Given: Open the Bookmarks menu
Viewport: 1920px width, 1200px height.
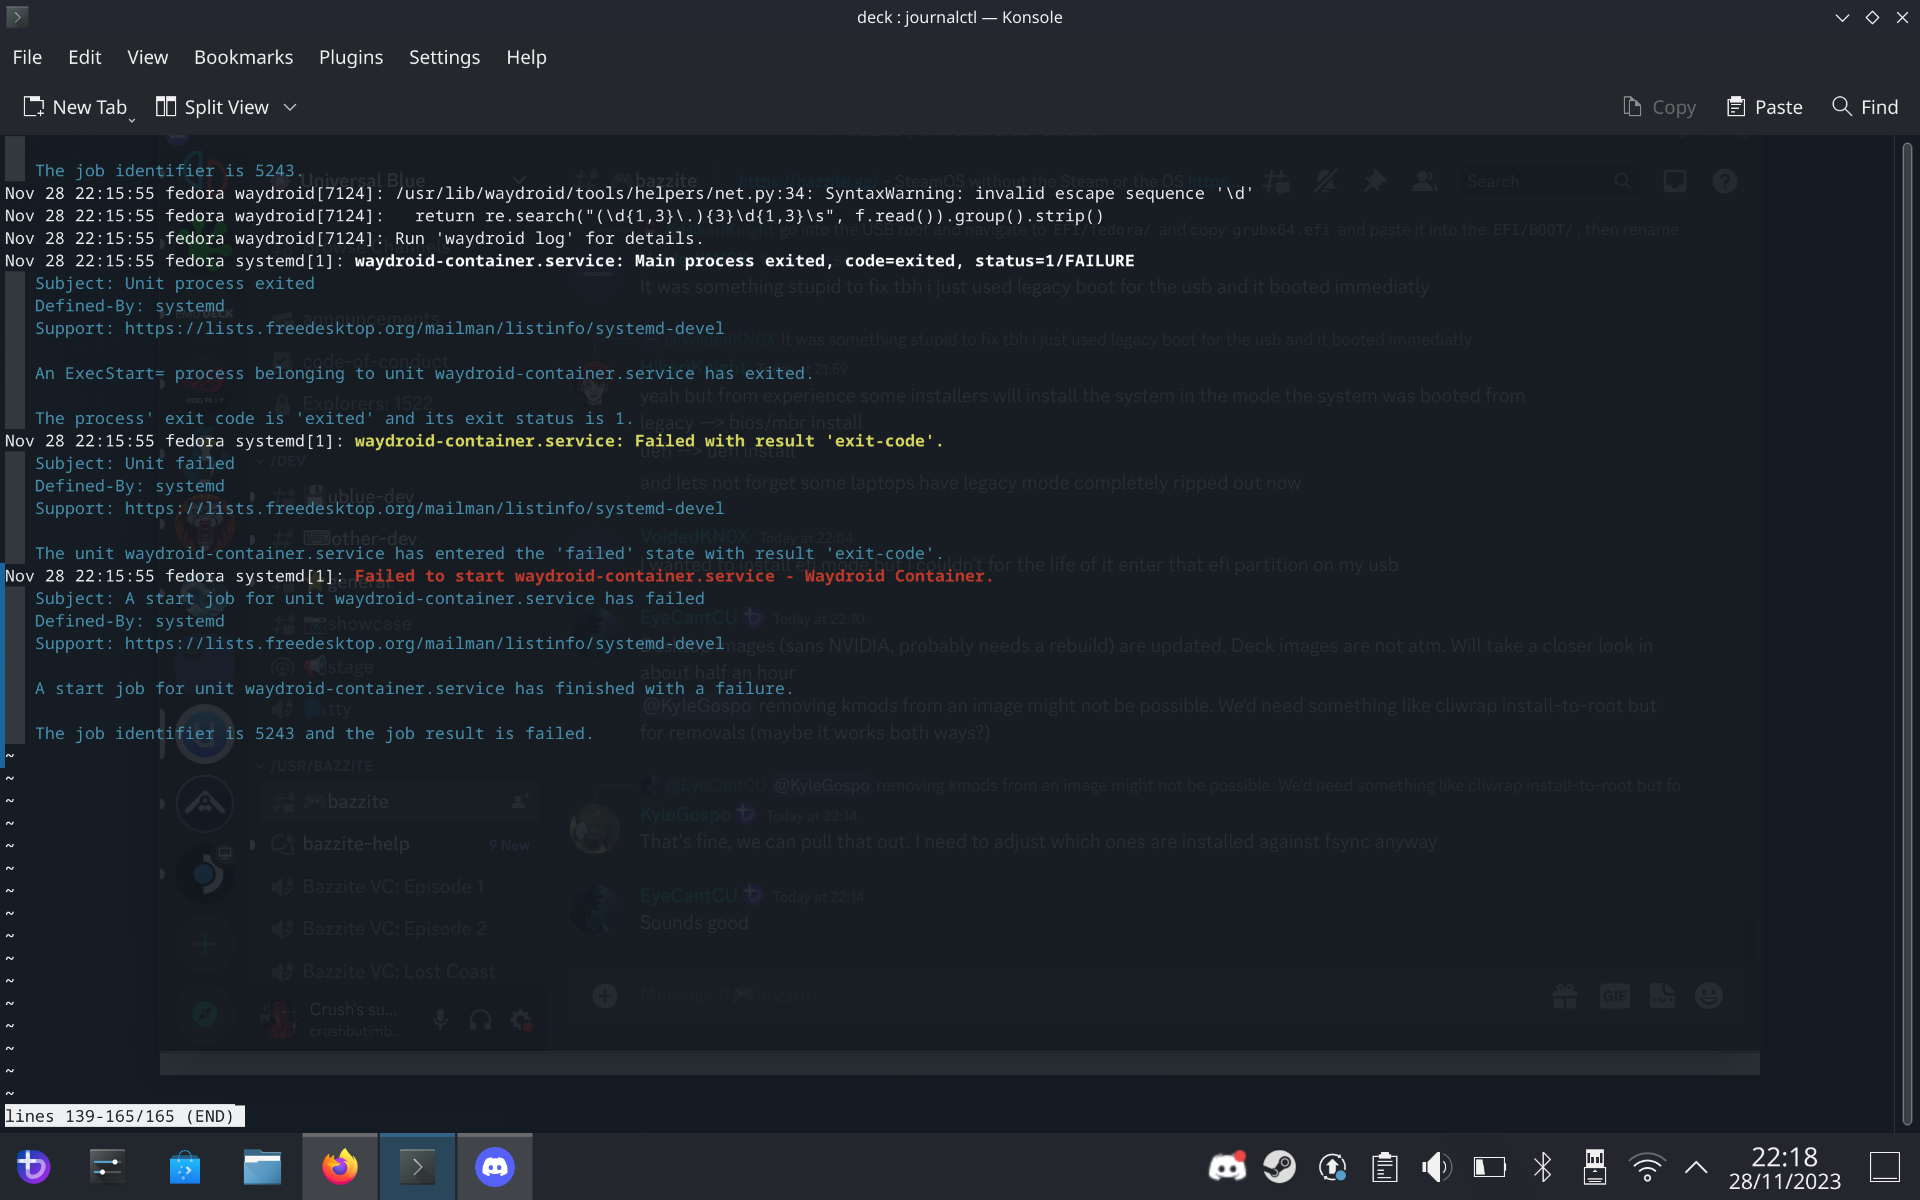Looking at the screenshot, I should (x=243, y=57).
